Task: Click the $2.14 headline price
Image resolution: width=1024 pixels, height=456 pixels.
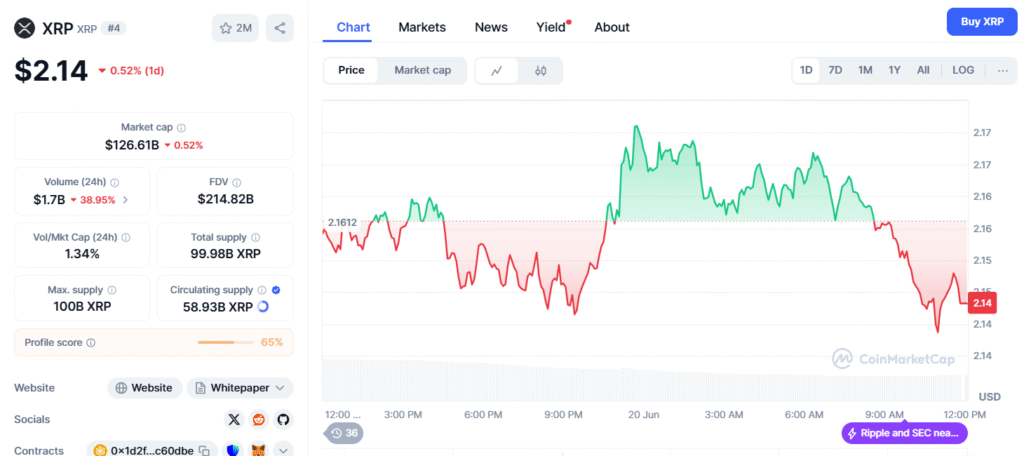Action: (x=51, y=71)
